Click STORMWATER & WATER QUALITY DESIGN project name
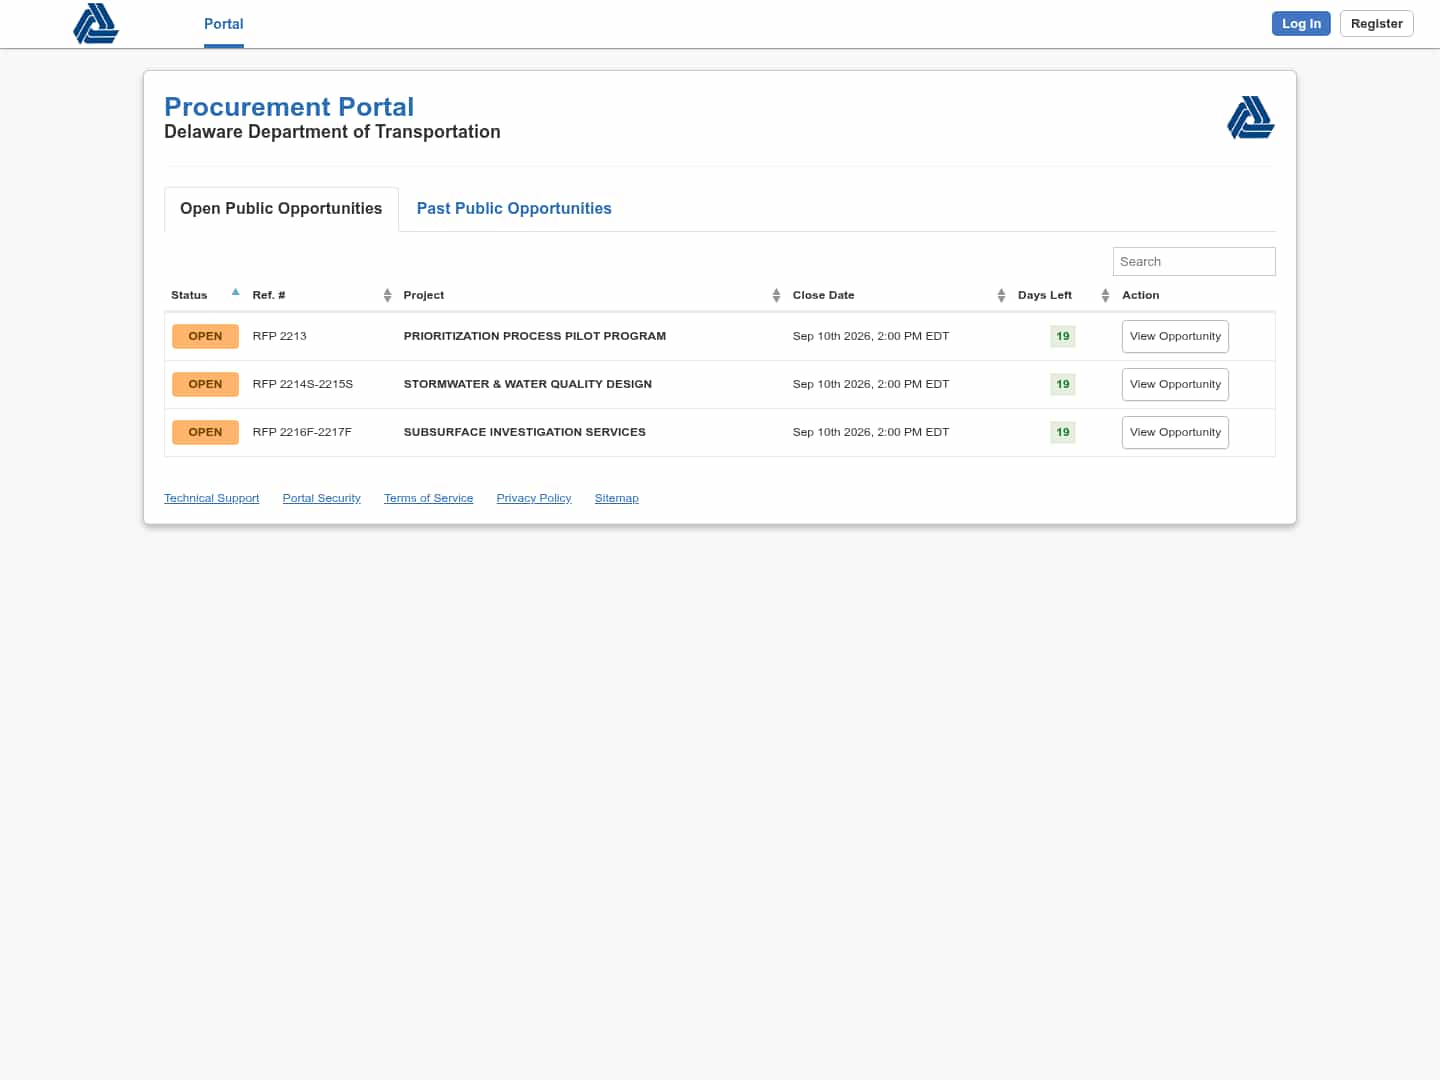The image size is (1440, 1080). tap(528, 384)
